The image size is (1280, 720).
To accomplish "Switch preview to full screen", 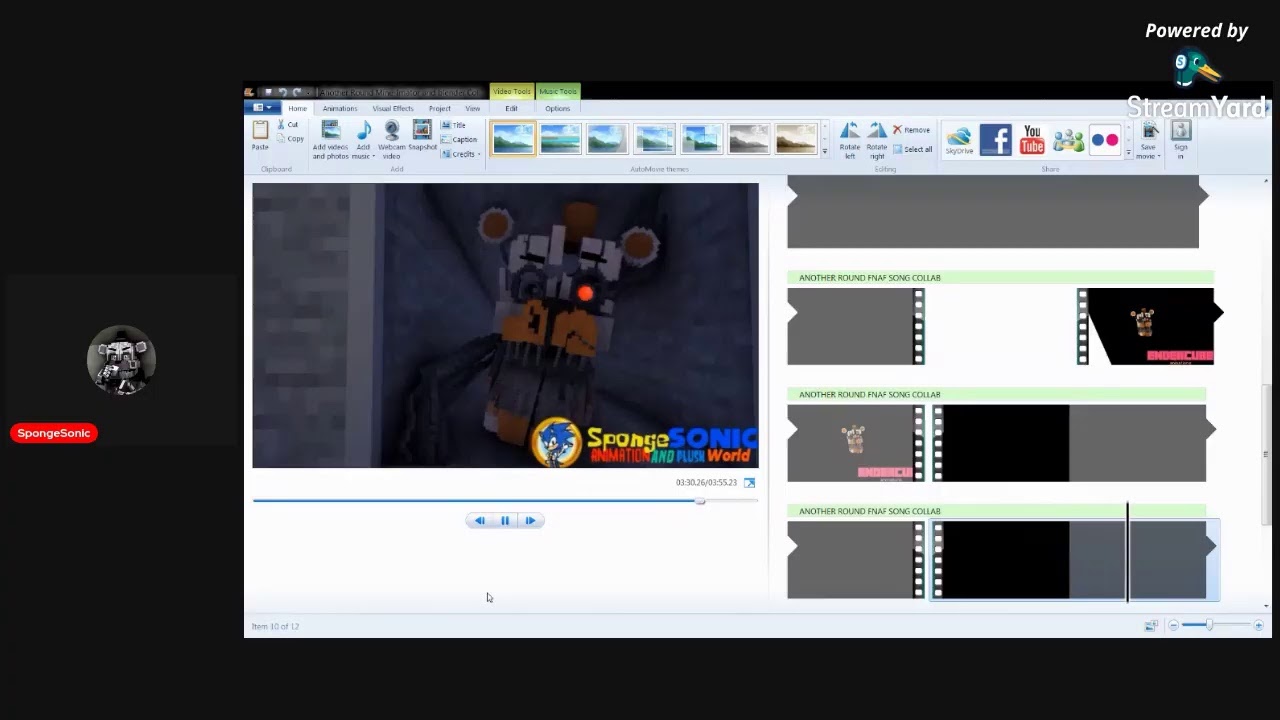I will pos(749,483).
